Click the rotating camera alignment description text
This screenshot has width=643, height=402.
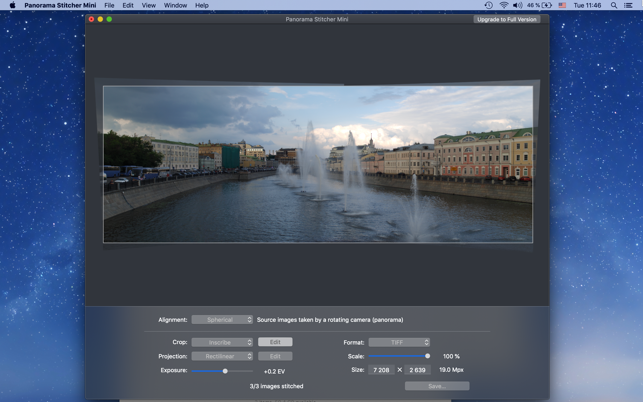point(330,320)
